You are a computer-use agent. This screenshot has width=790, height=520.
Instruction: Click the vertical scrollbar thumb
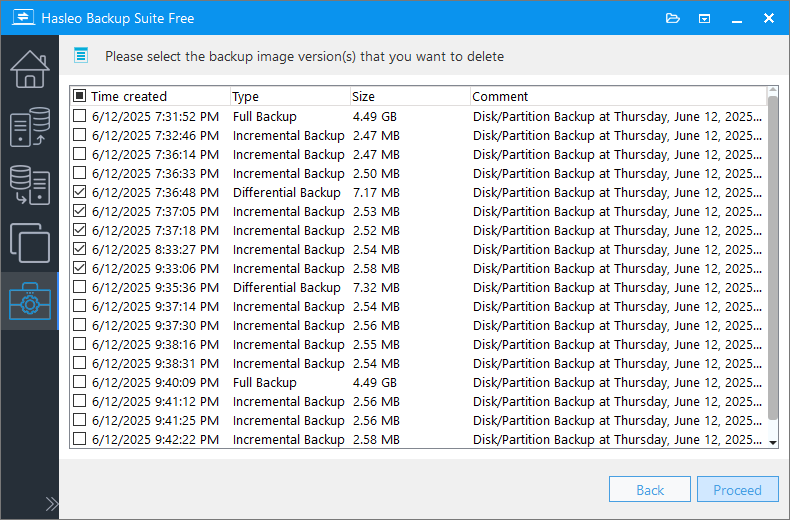773,257
